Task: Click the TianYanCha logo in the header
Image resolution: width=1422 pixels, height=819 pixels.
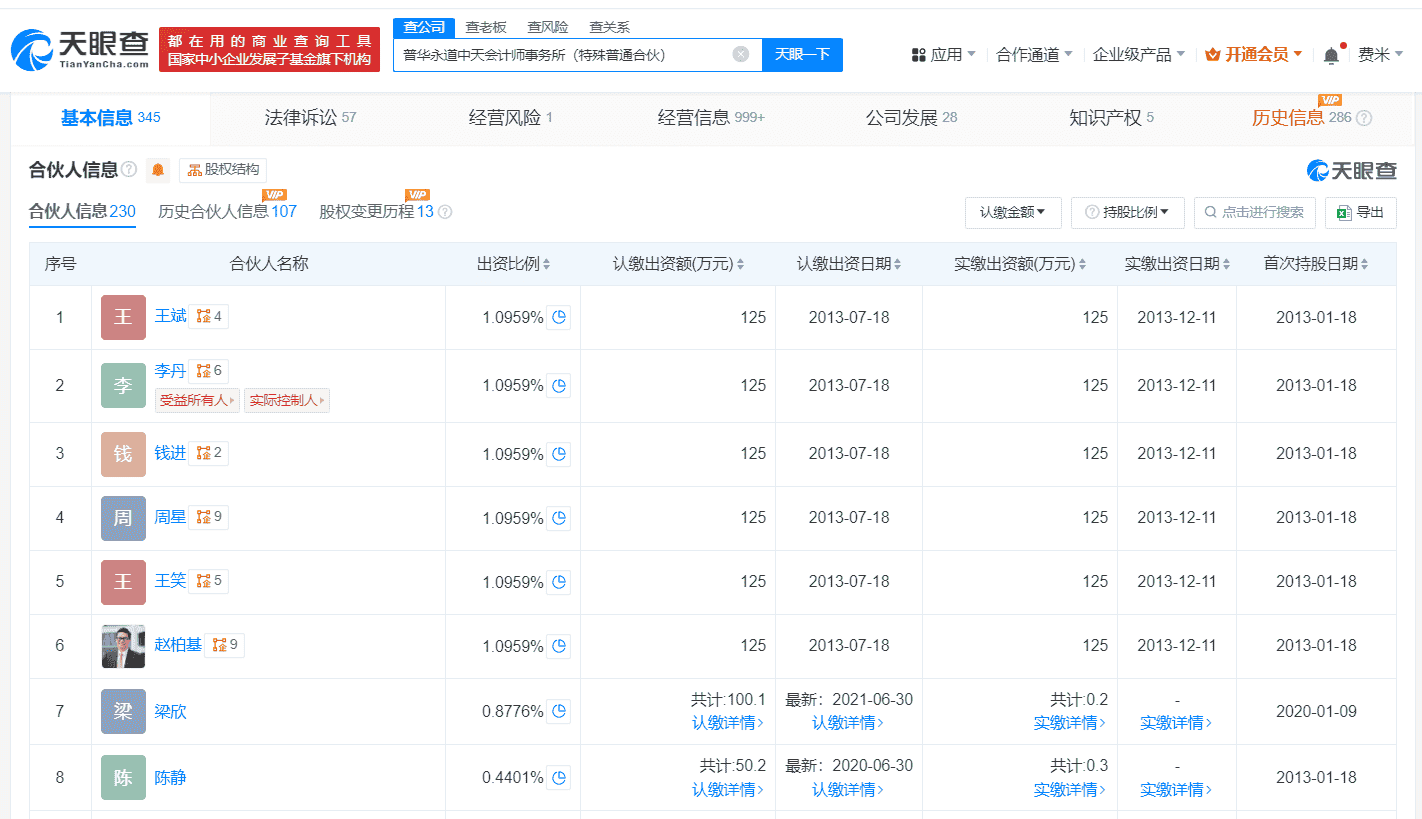Action: [80, 50]
